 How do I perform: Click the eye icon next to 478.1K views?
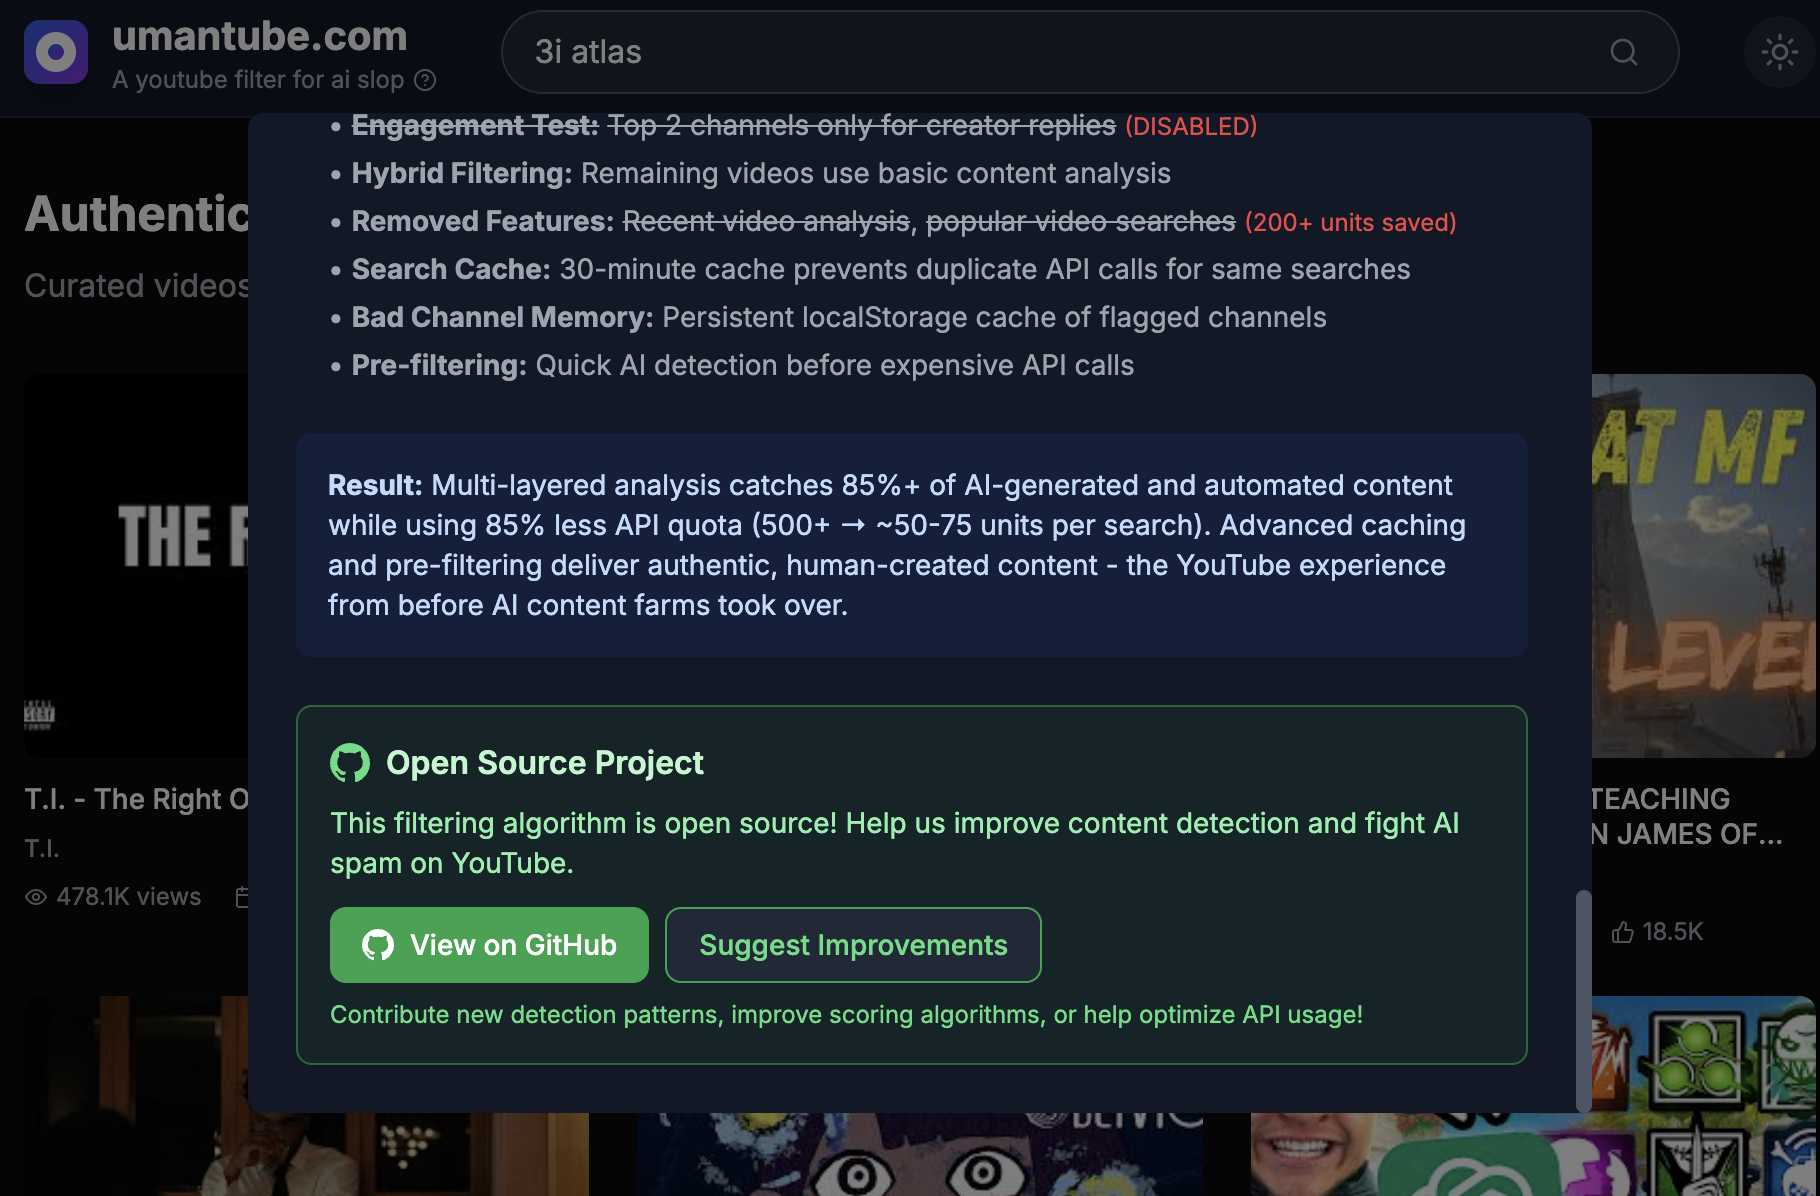(x=36, y=897)
